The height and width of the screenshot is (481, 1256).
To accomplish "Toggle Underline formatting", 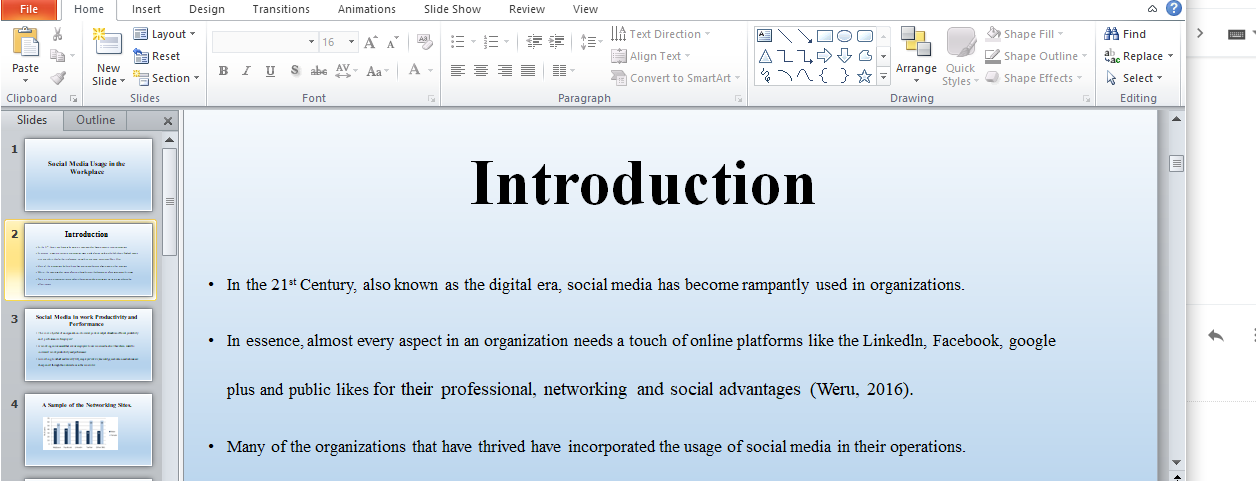I will coord(271,71).
